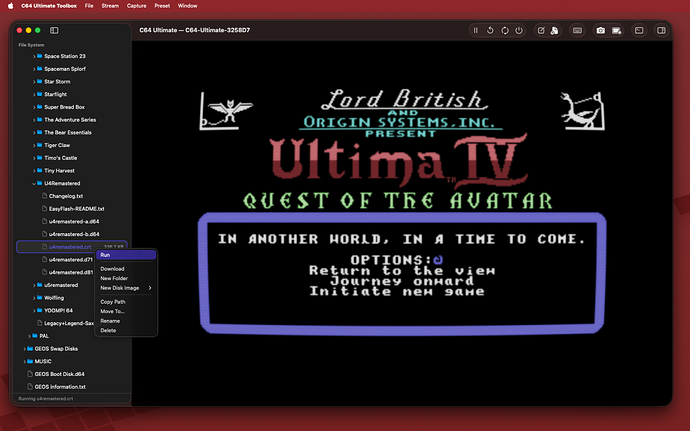Open the Window menu
Image resolution: width=690 pixels, height=431 pixels.
[x=187, y=6]
